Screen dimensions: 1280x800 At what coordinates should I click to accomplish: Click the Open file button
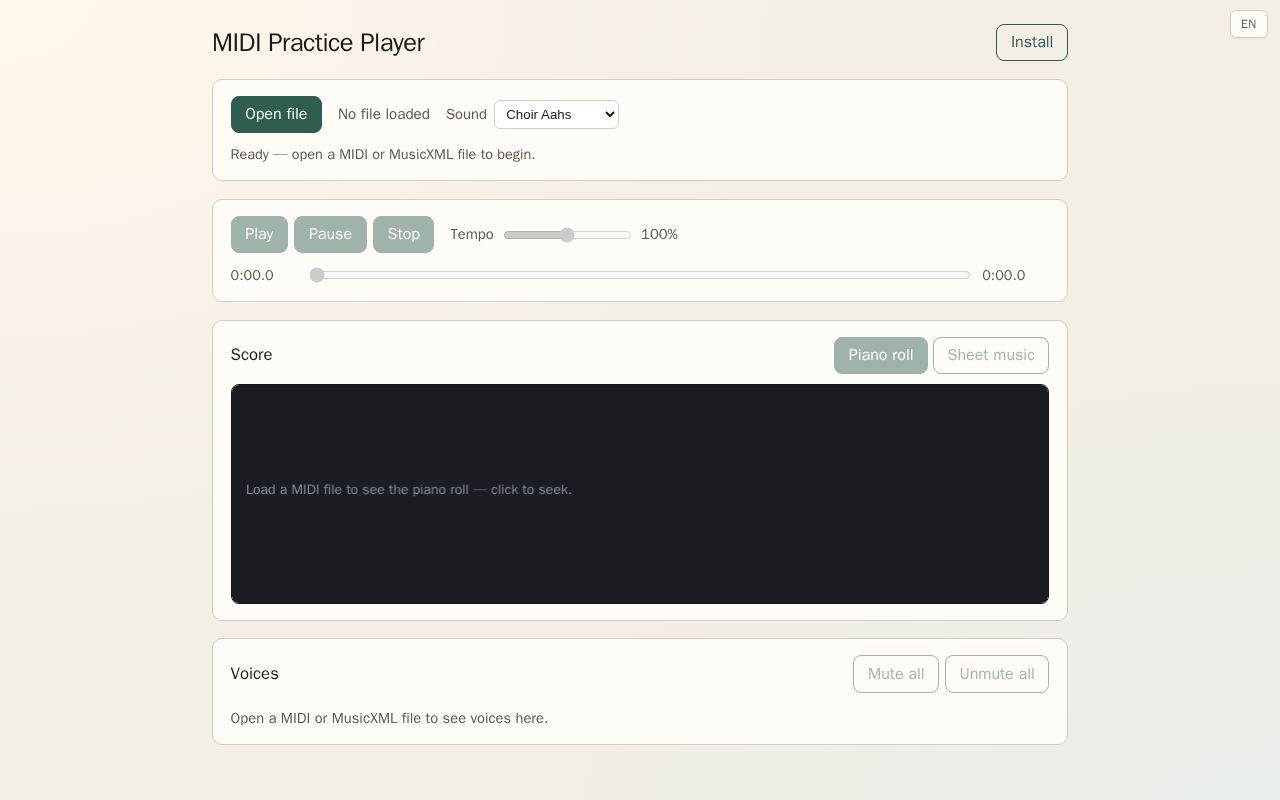coord(276,114)
